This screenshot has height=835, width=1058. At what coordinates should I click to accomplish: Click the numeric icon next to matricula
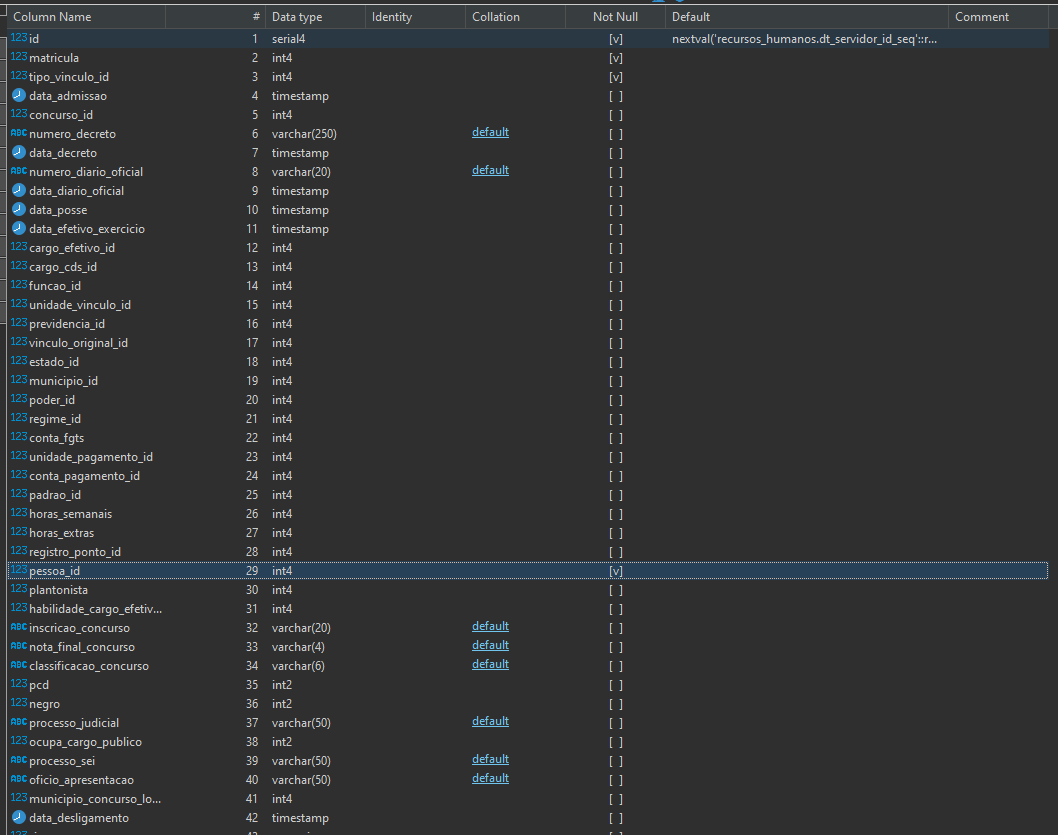pyautogui.click(x=19, y=57)
